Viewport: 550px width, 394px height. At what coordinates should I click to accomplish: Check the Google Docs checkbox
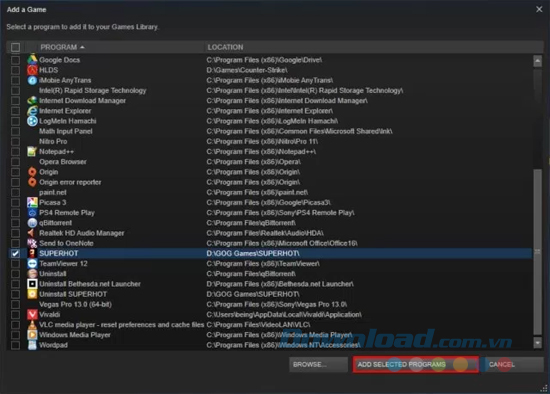[x=15, y=60]
